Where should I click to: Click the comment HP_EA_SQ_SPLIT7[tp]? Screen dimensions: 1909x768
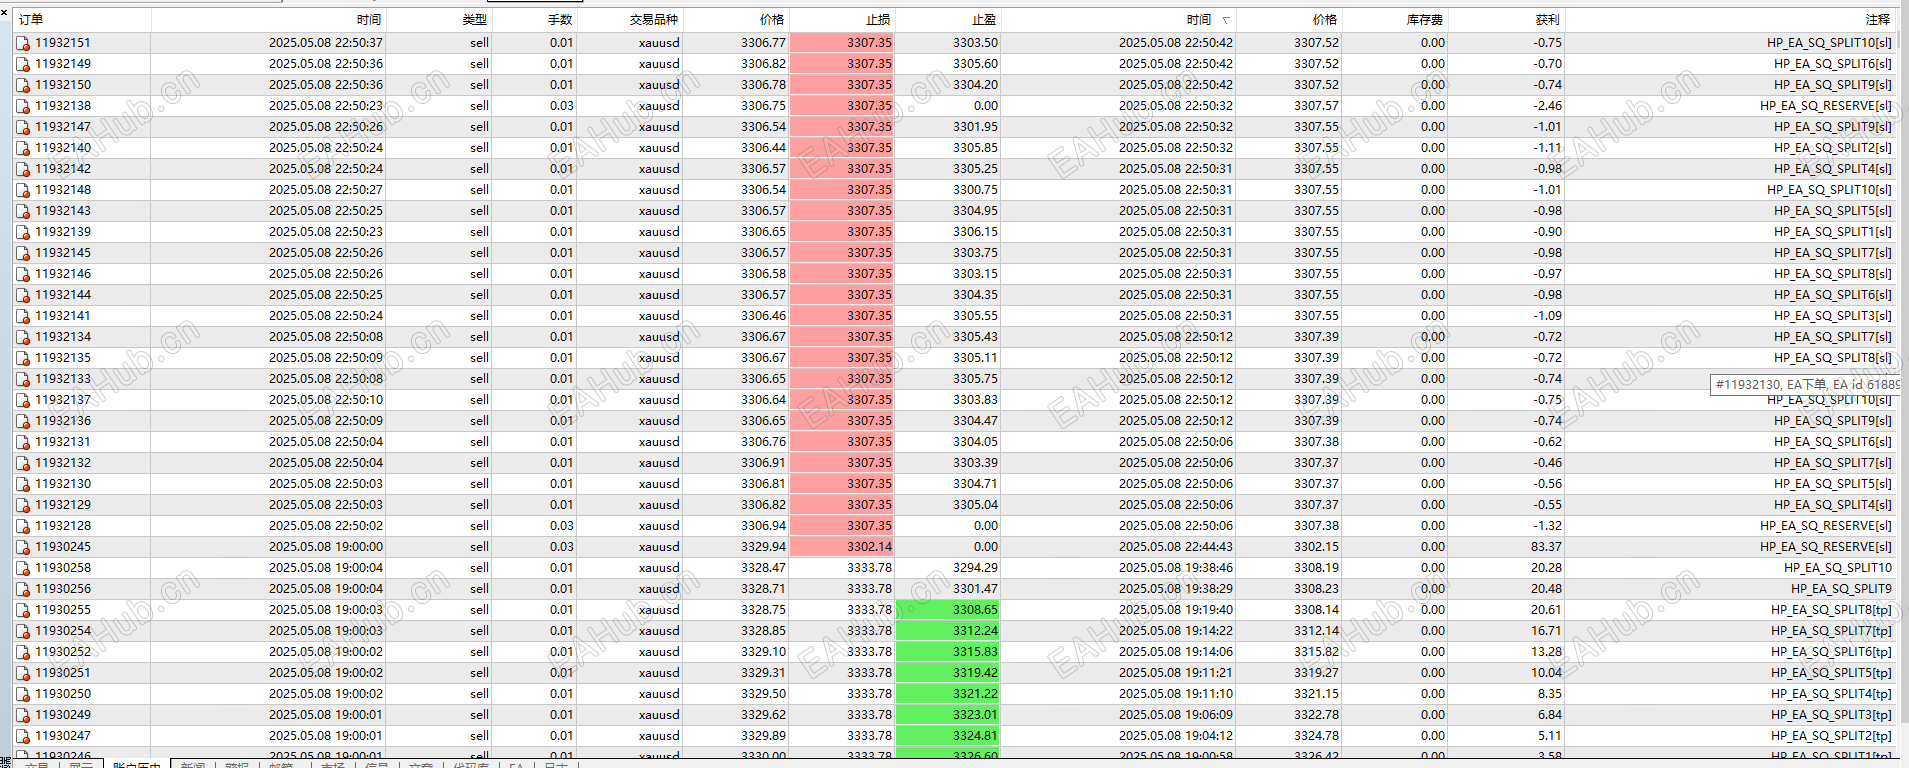1831,631
